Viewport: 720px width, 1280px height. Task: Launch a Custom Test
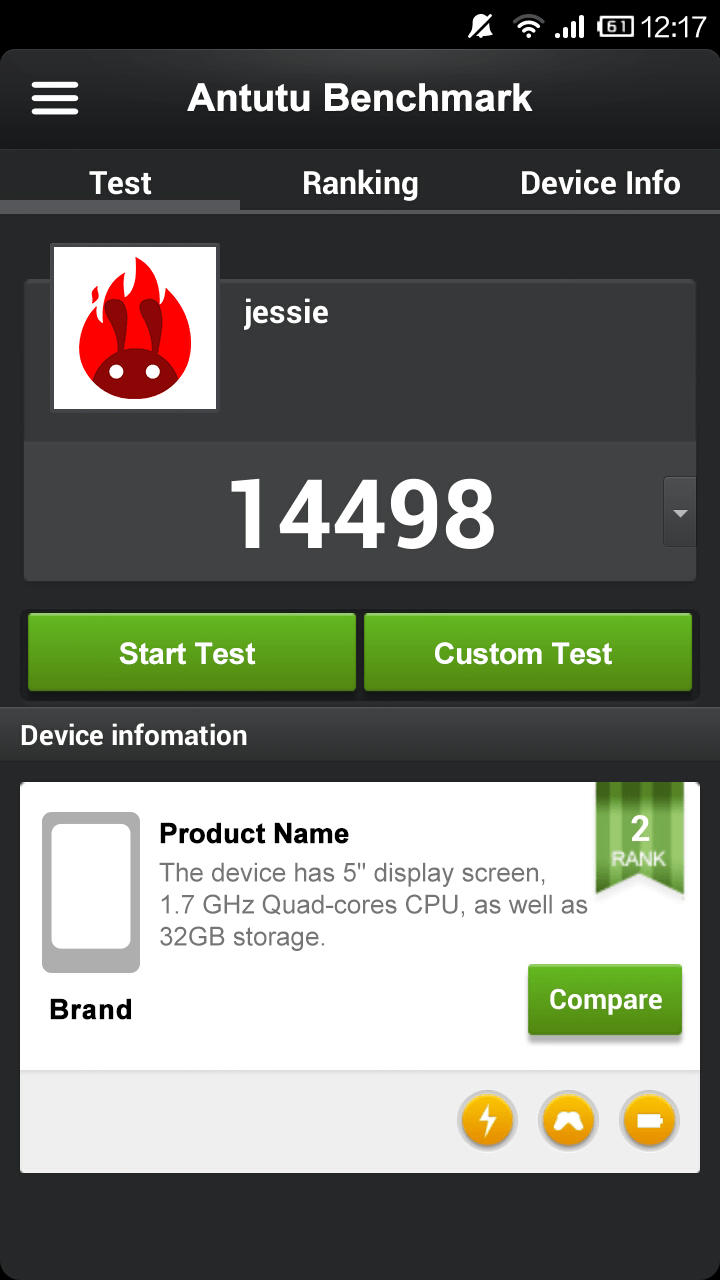click(x=527, y=652)
